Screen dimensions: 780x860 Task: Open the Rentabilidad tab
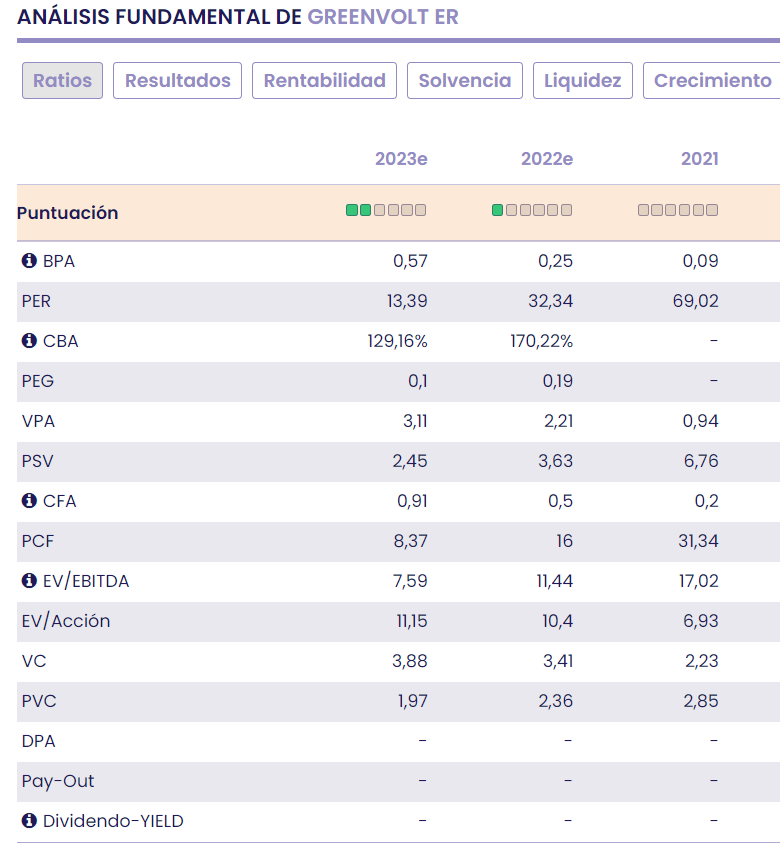pyautogui.click(x=324, y=81)
